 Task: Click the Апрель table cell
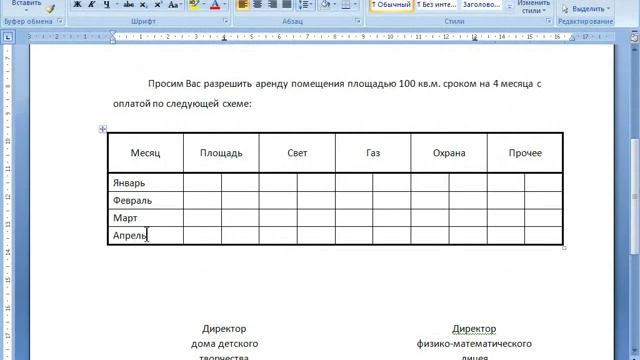coord(146,235)
